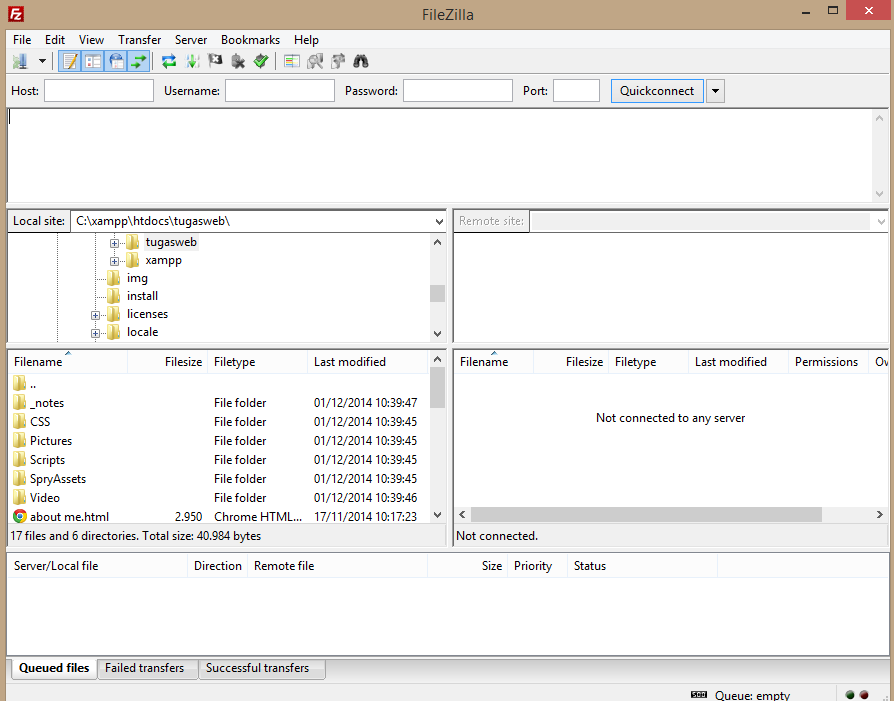Click the remote pane horizontal scrollbar
The height and width of the screenshot is (701, 894).
tap(647, 514)
